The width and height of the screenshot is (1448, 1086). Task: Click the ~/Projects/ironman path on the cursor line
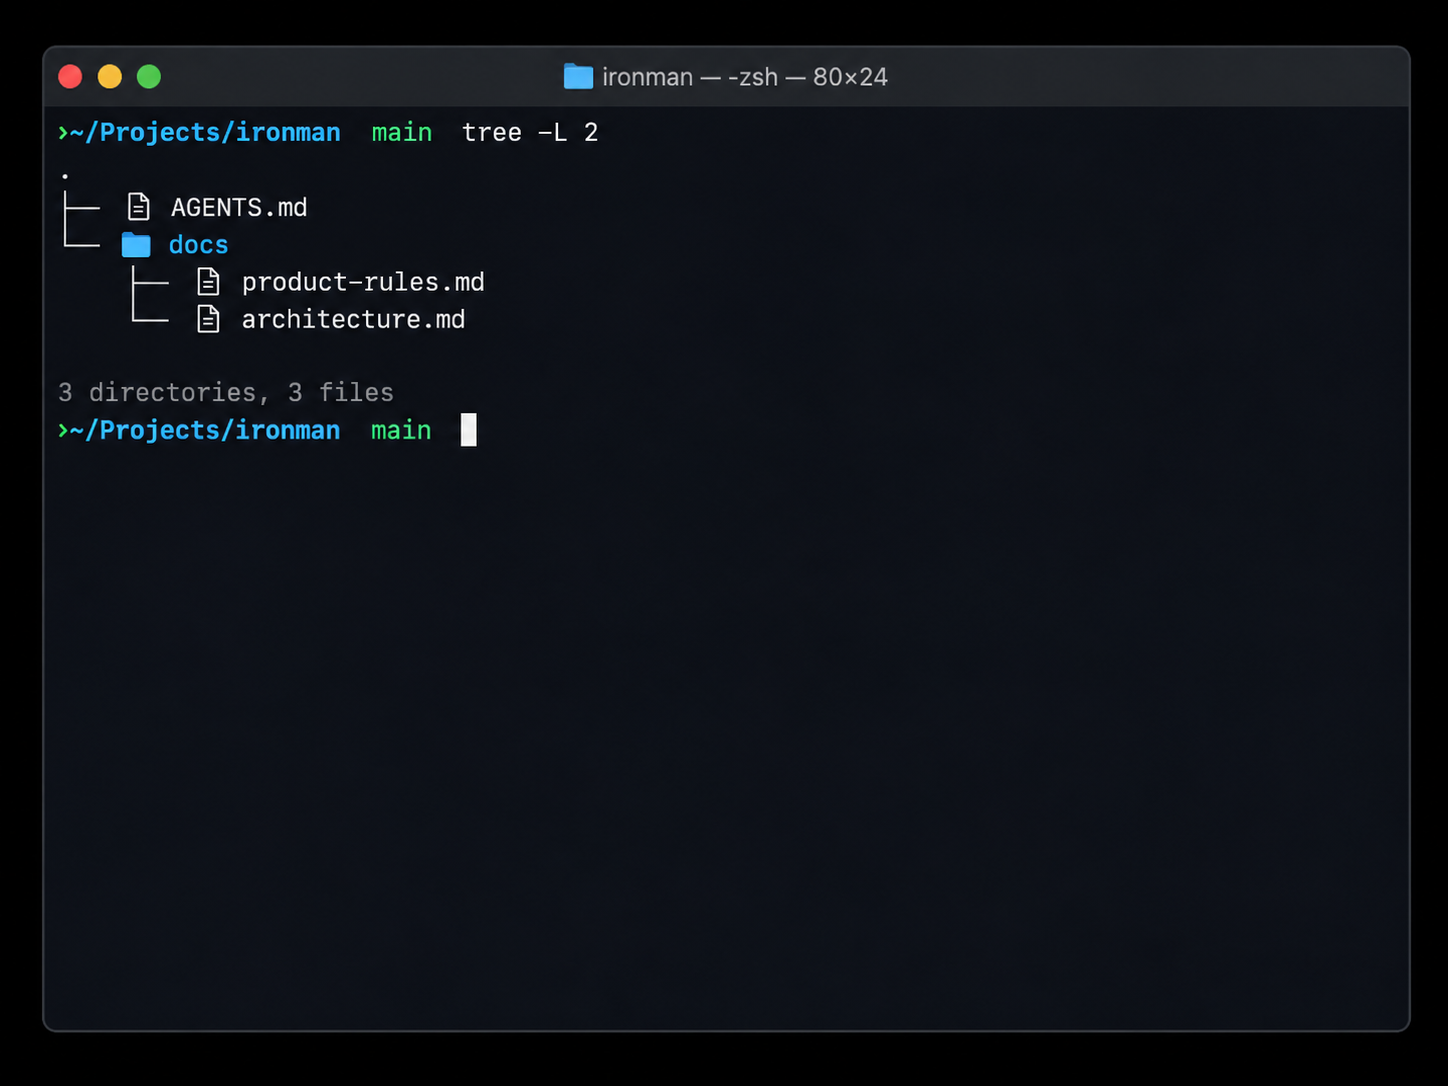coord(205,430)
